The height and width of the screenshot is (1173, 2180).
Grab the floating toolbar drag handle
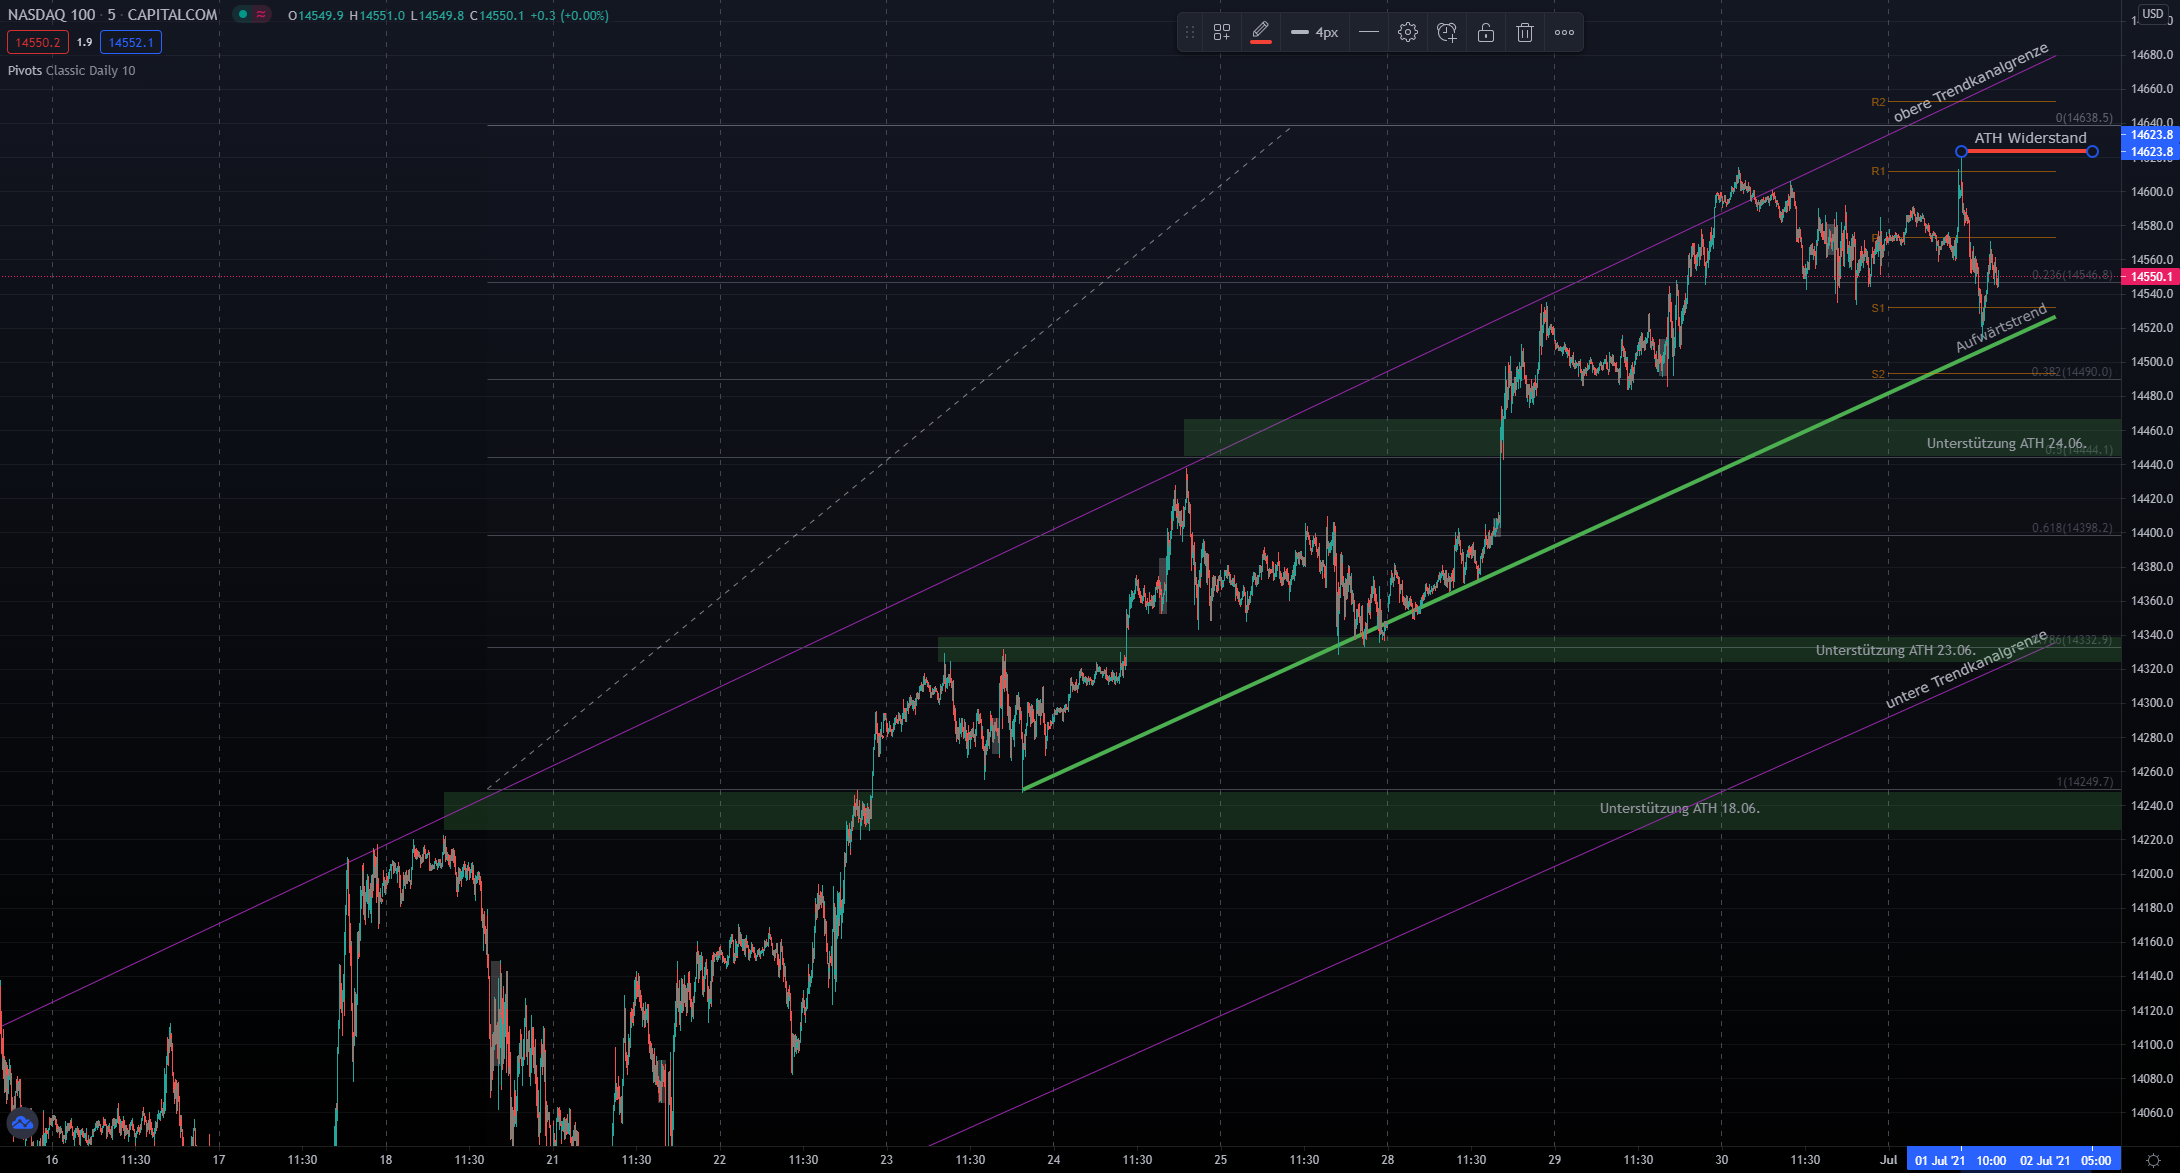1190,33
